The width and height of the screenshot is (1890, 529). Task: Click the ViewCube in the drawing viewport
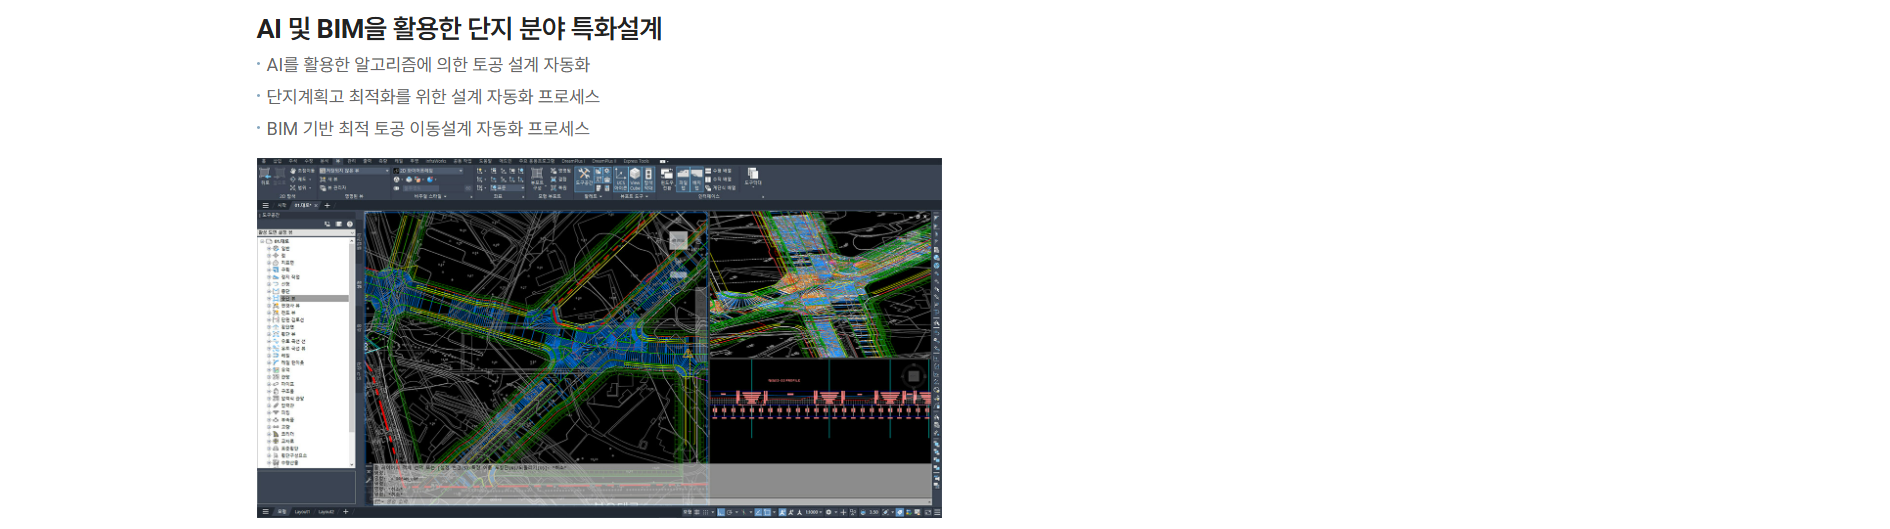(678, 240)
